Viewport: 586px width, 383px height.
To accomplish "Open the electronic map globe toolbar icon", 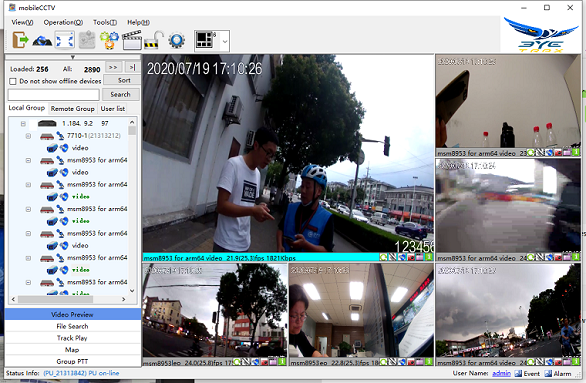I will coord(42,40).
